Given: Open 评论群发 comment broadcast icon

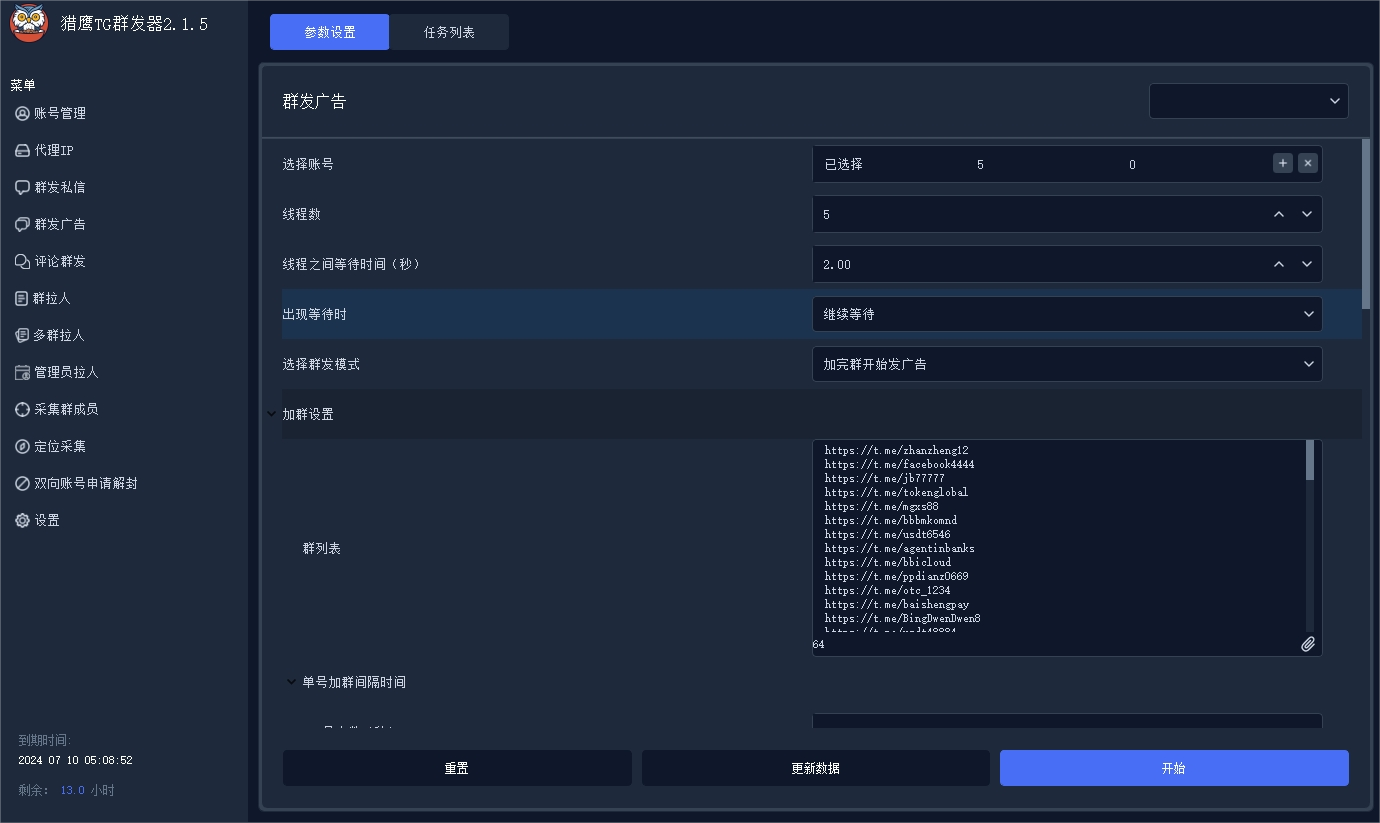Looking at the screenshot, I should coord(22,261).
